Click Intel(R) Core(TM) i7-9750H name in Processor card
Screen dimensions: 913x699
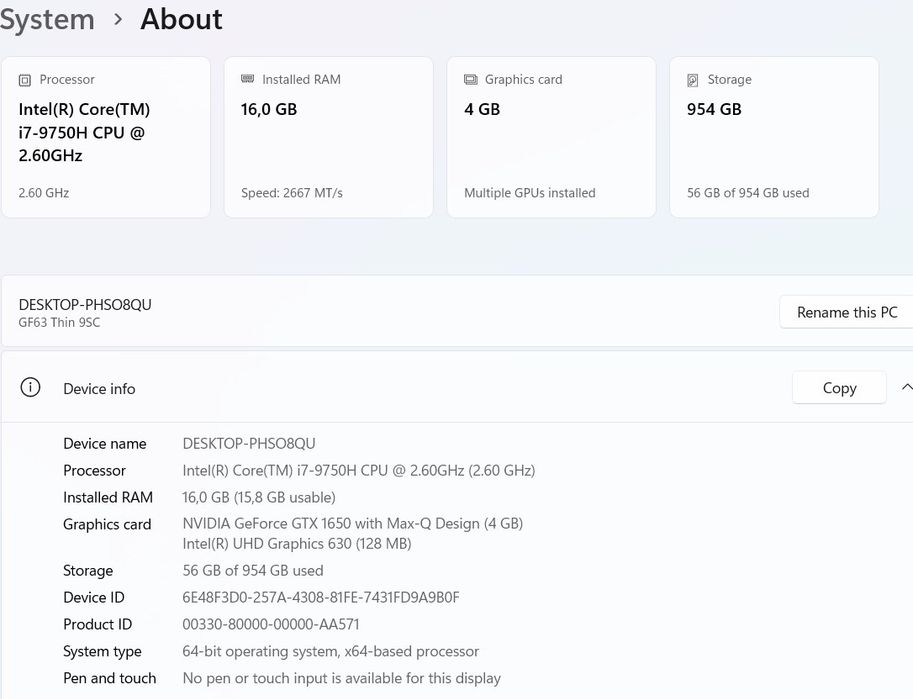coord(84,132)
